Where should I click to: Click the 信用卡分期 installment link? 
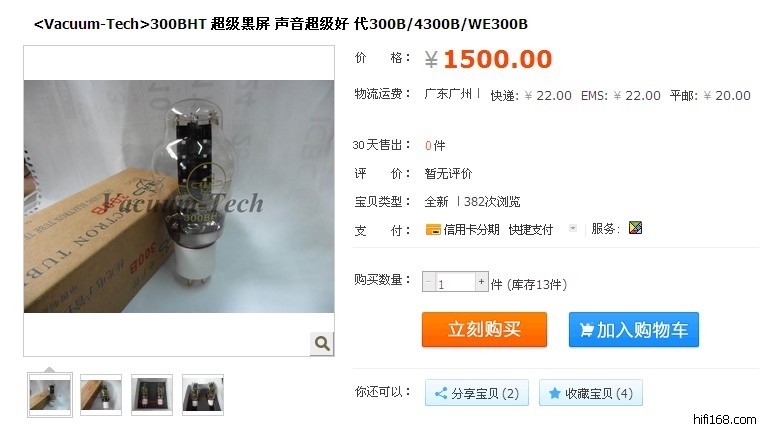[471, 229]
